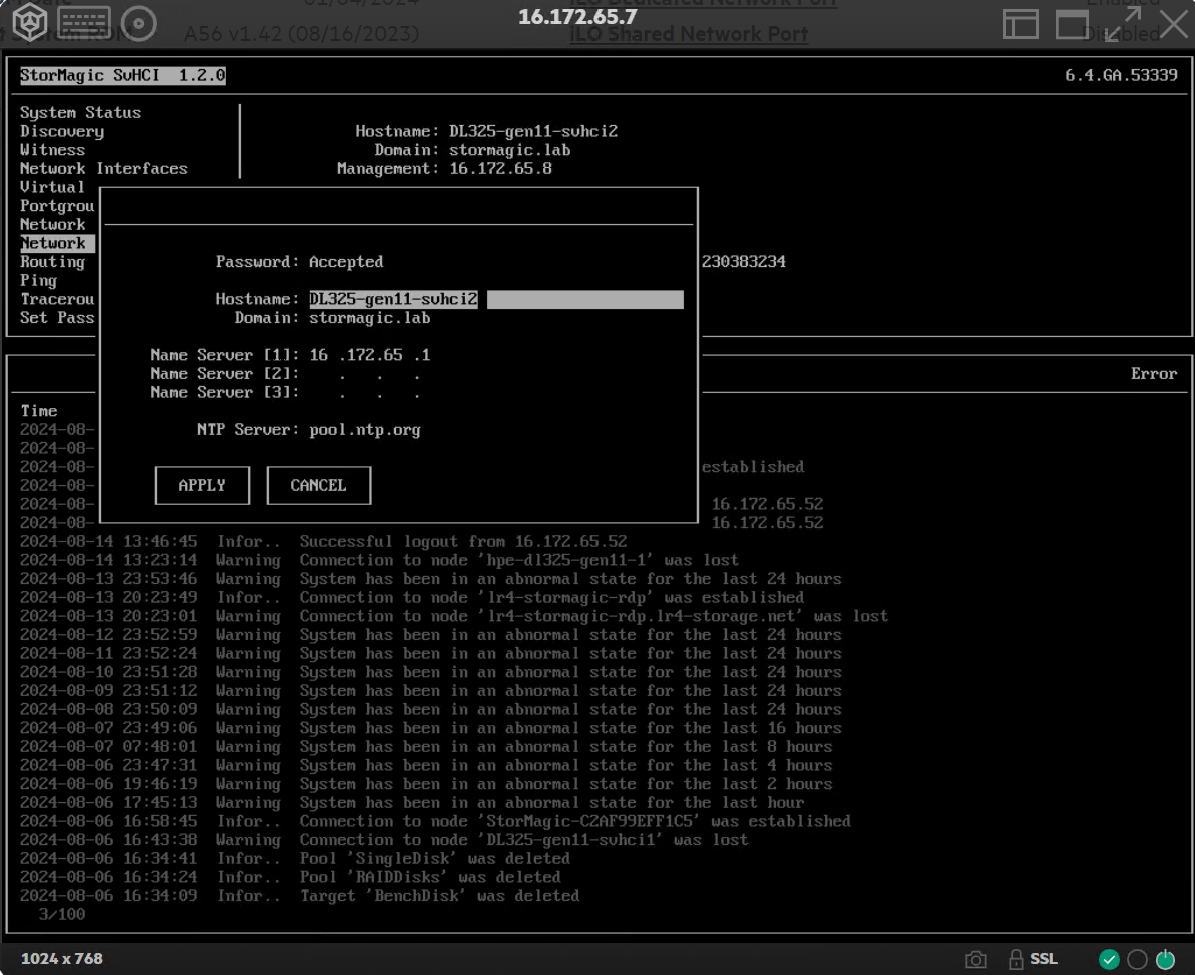Open the Discovery menu entry
The image size is (1195, 975).
click(62, 131)
